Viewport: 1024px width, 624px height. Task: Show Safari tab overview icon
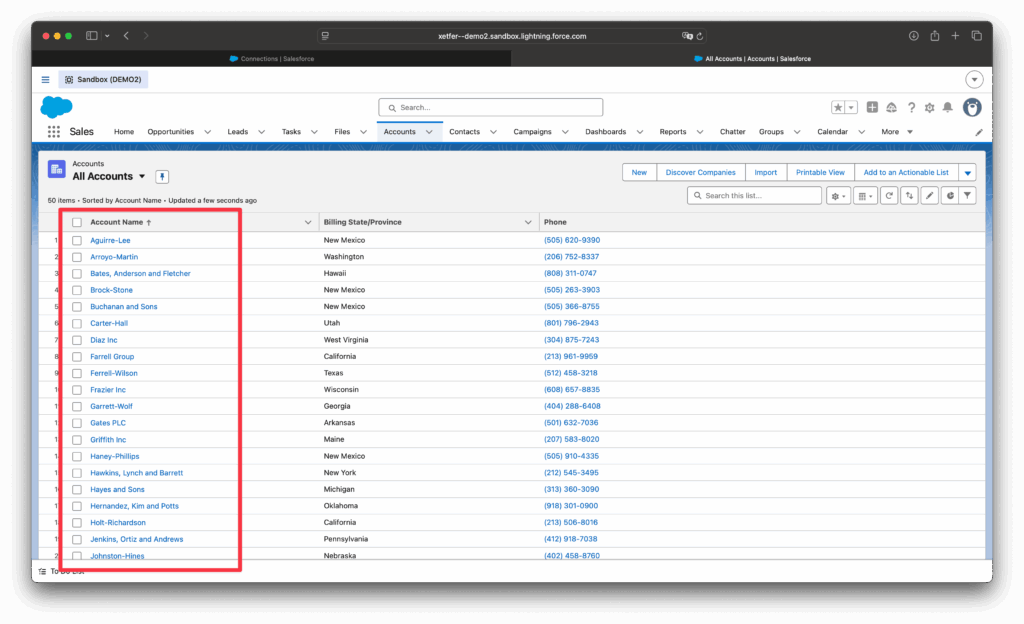(x=976, y=36)
